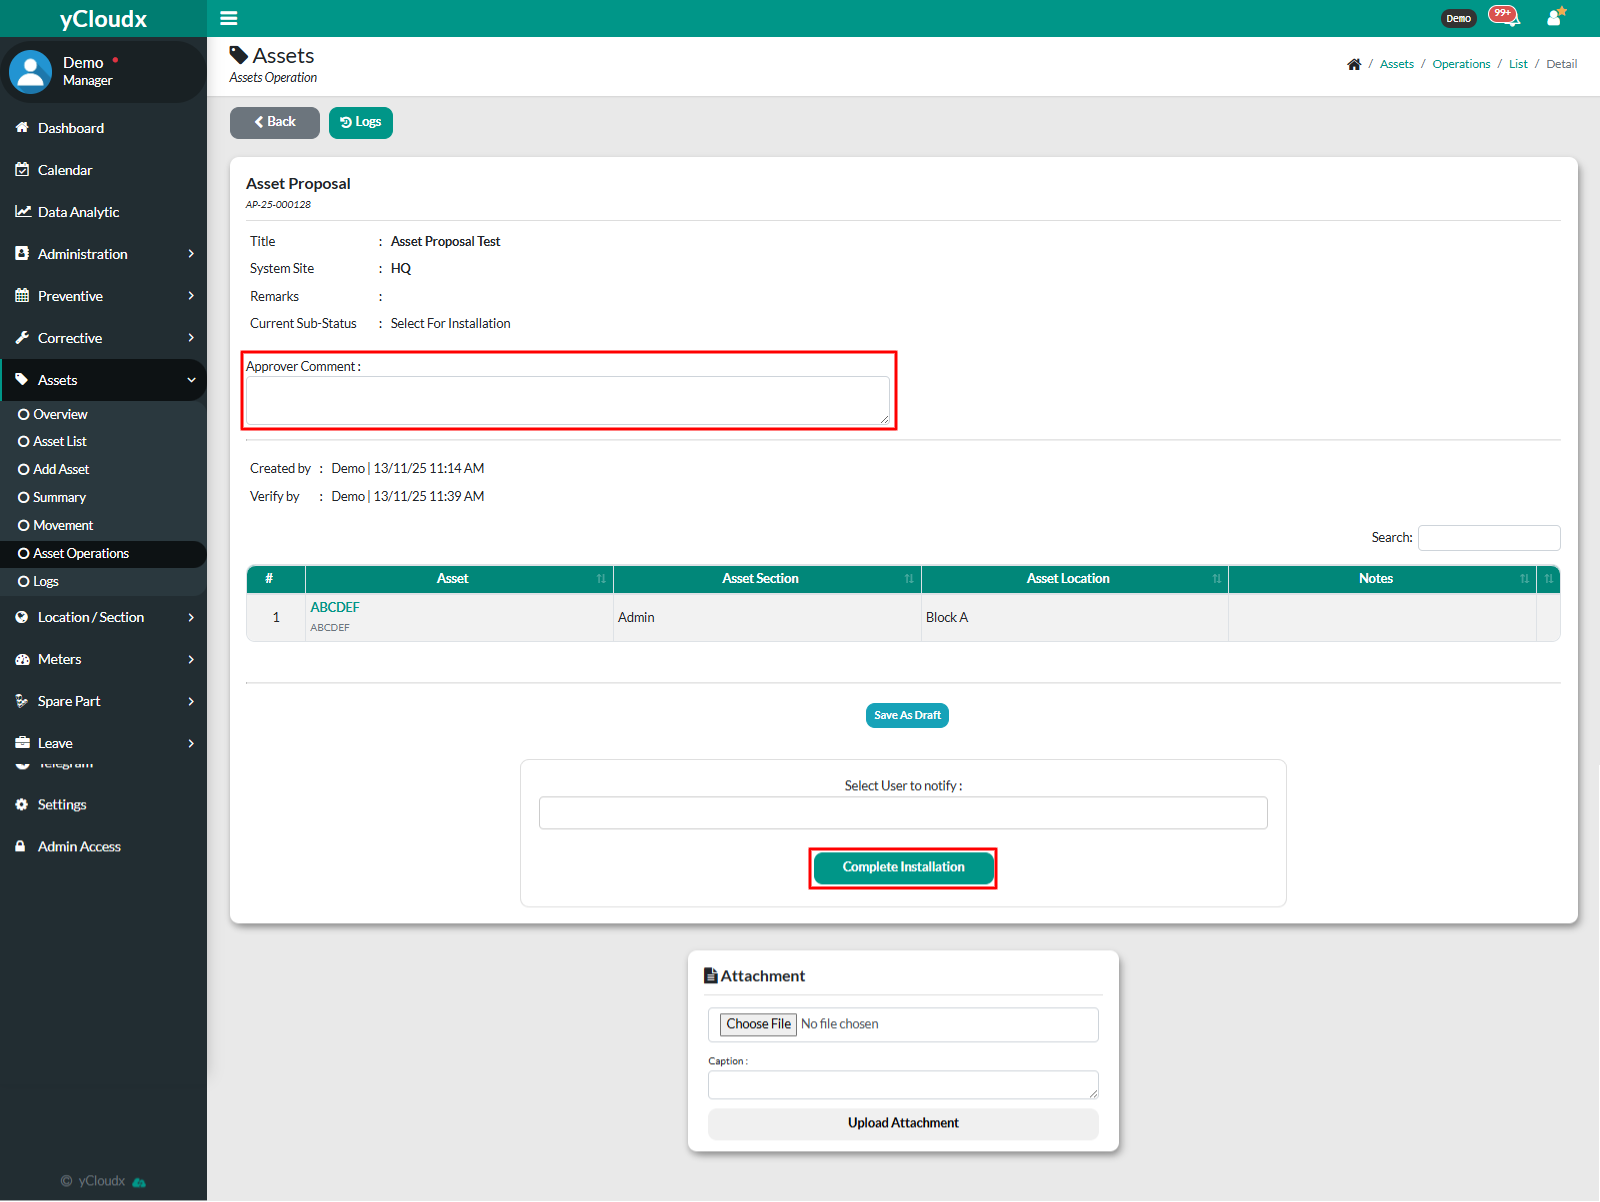This screenshot has width=1600, height=1202.
Task: Click the Demo user avatar
Action: 30,72
